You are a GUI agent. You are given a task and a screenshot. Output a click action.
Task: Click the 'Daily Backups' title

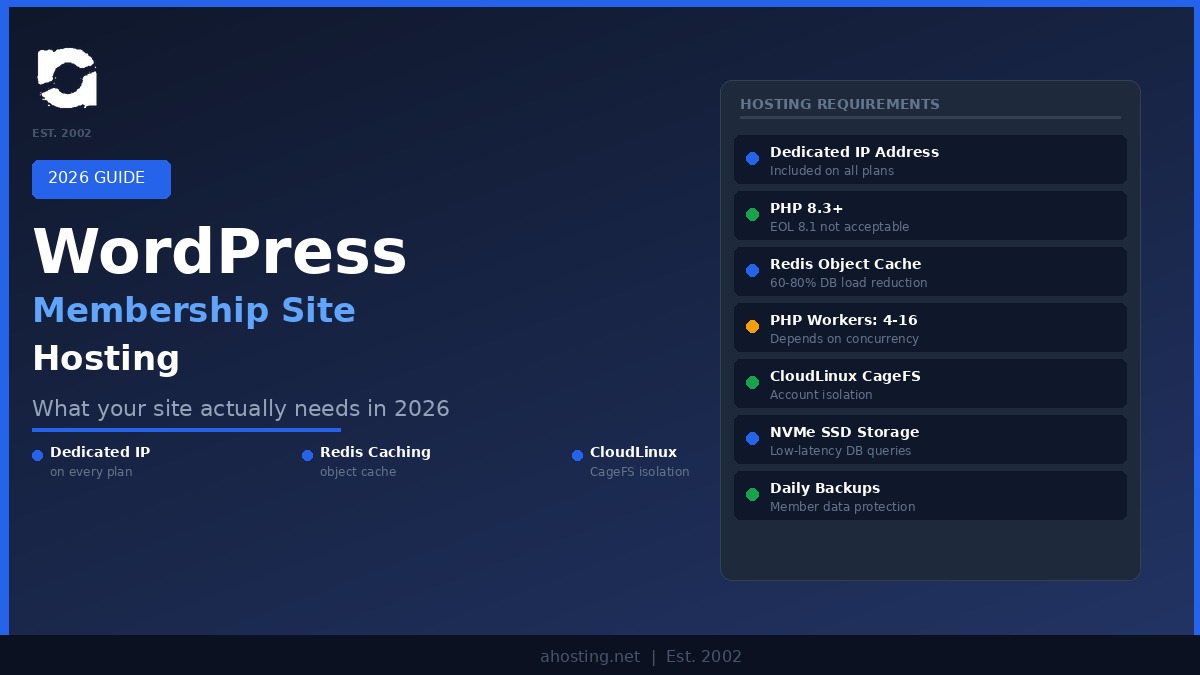(825, 488)
